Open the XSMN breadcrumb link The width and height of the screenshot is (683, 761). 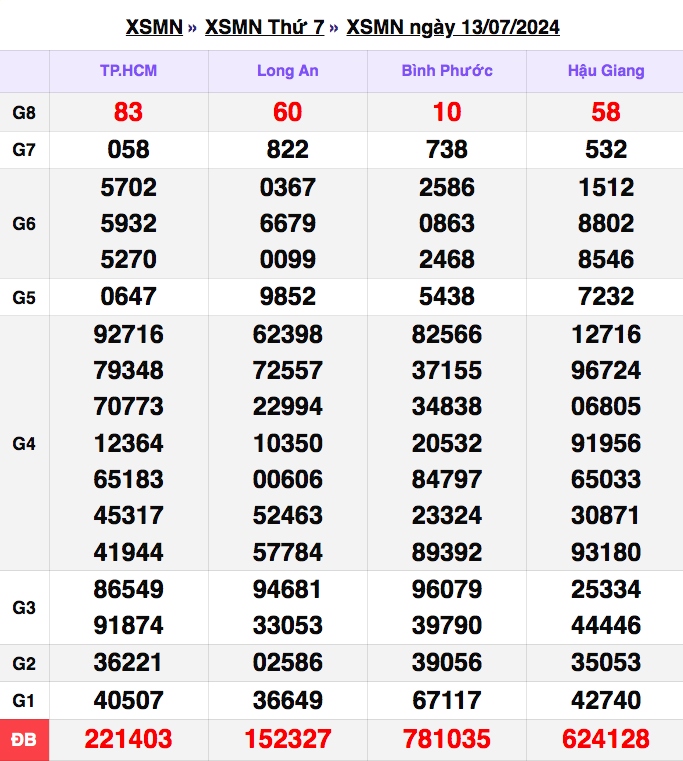pyautogui.click(x=154, y=27)
